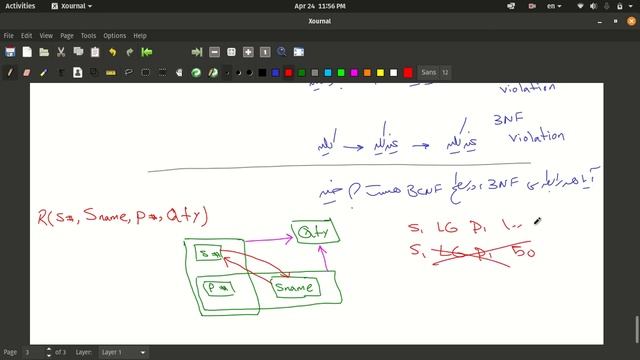Open a file with the folder icon
The height and width of the screenshot is (360, 640).
[44, 52]
